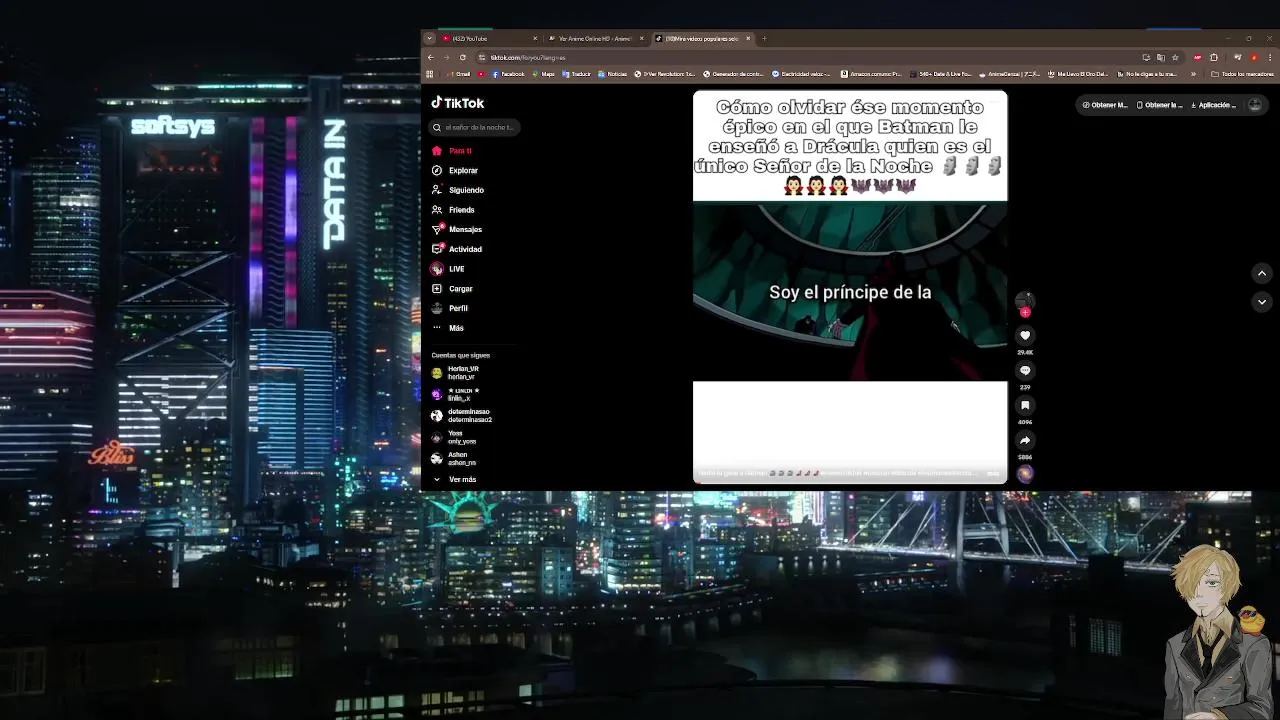Screen dimensions: 1280x720
Task: Click the browser back arrow
Action: pyautogui.click(x=431, y=57)
